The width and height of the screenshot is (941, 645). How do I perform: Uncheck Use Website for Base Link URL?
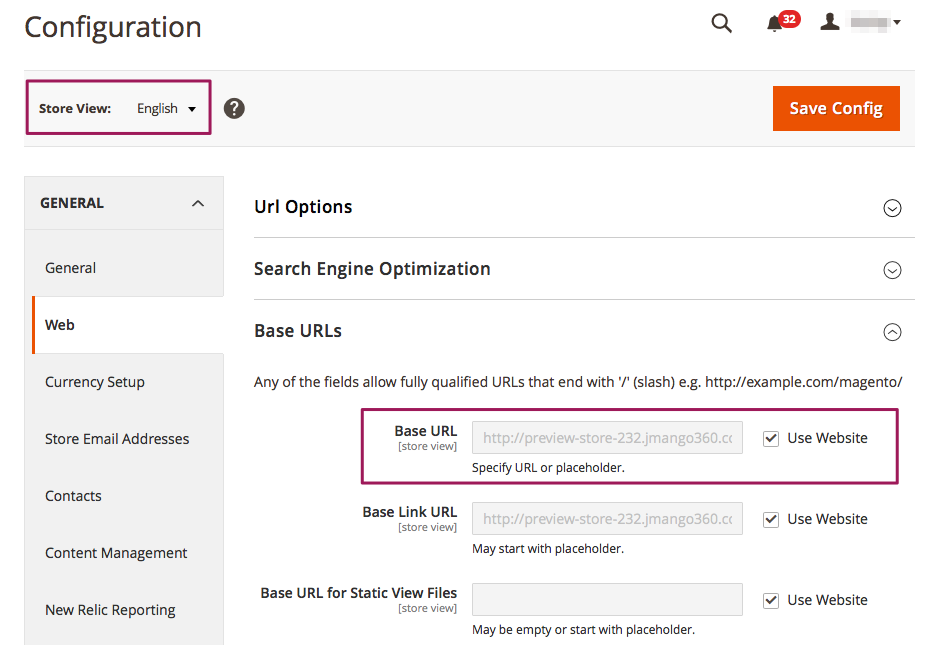point(771,519)
